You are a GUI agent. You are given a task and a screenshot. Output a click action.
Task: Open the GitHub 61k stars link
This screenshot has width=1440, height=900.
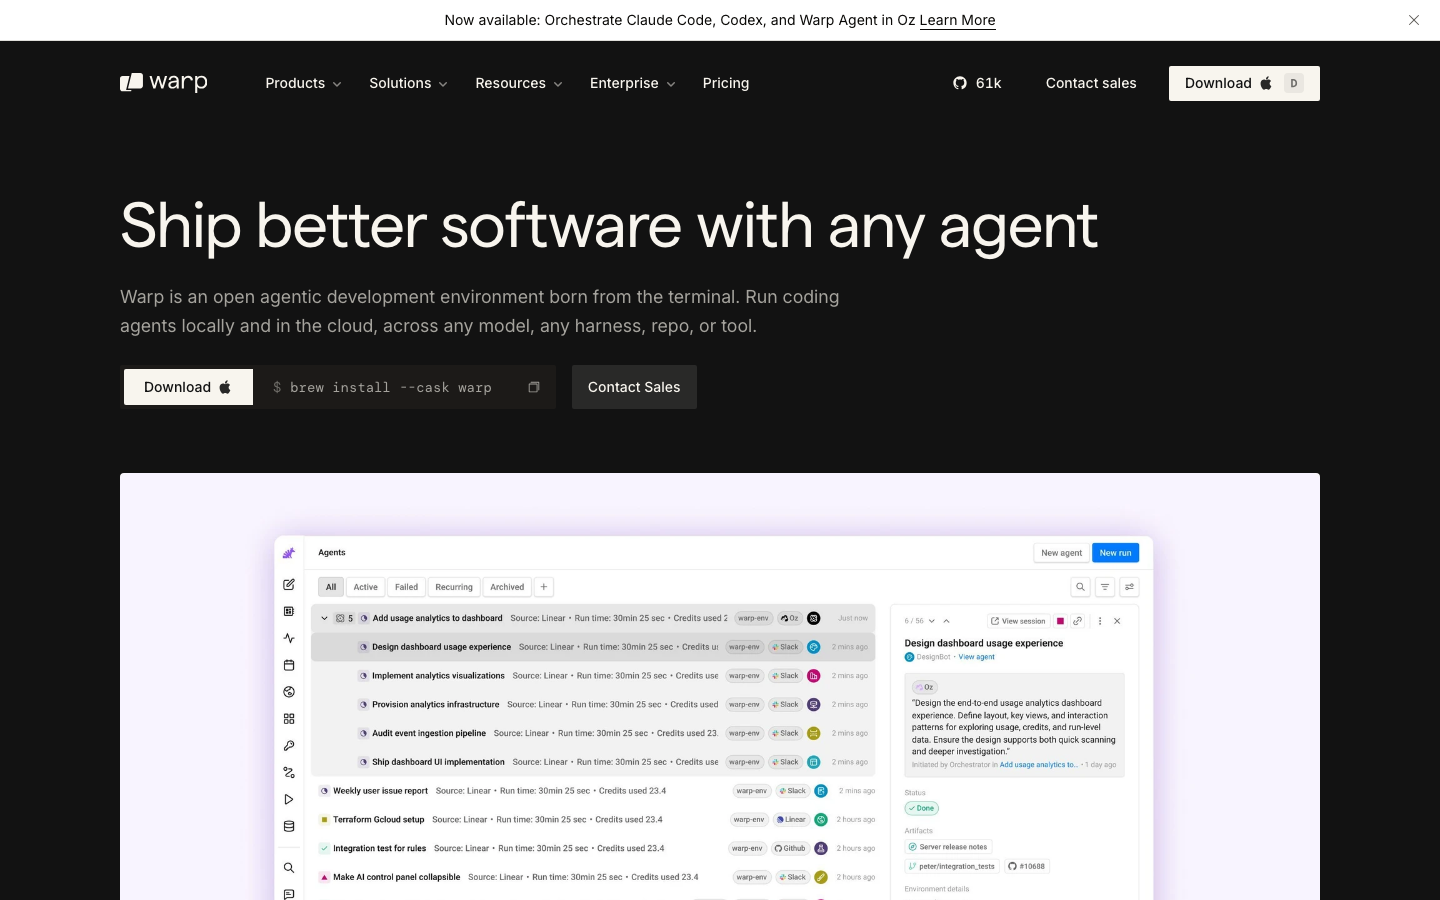(x=977, y=83)
